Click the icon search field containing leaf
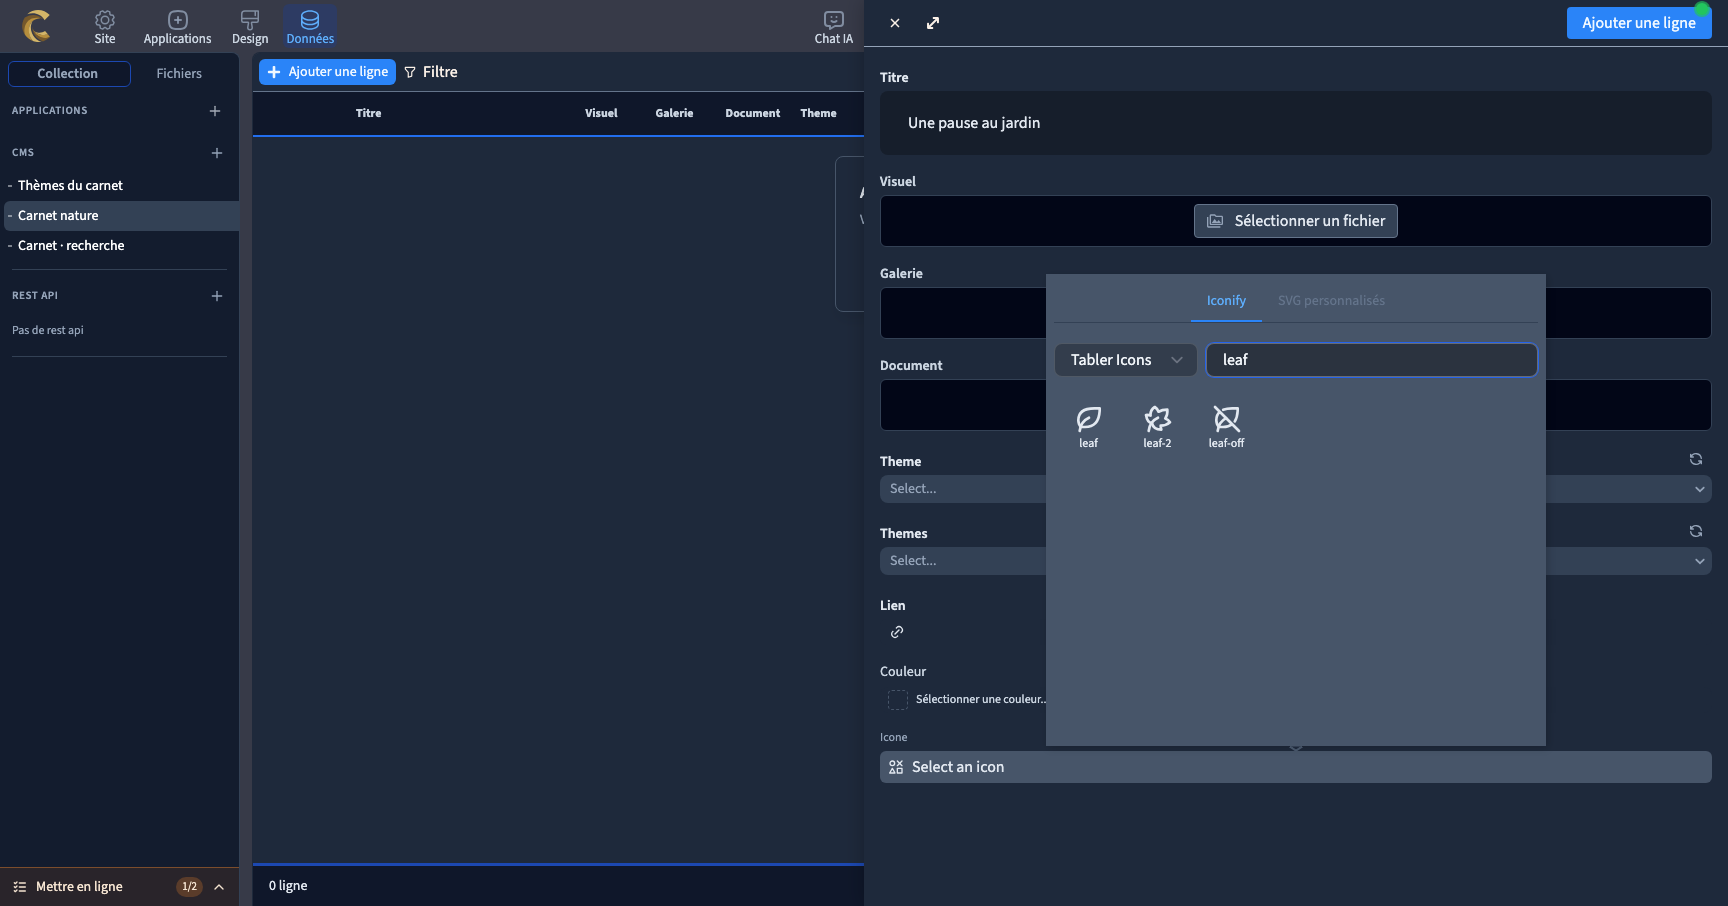1728x906 pixels. pyautogui.click(x=1372, y=360)
